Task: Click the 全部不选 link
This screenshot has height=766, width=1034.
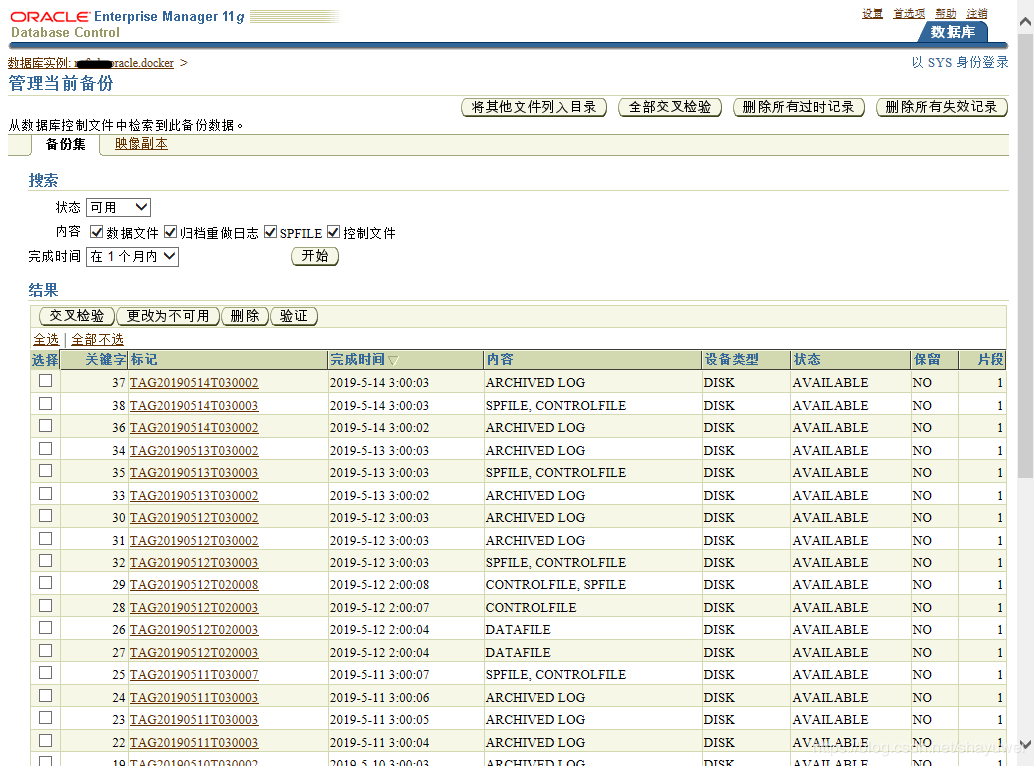Action: (98, 339)
